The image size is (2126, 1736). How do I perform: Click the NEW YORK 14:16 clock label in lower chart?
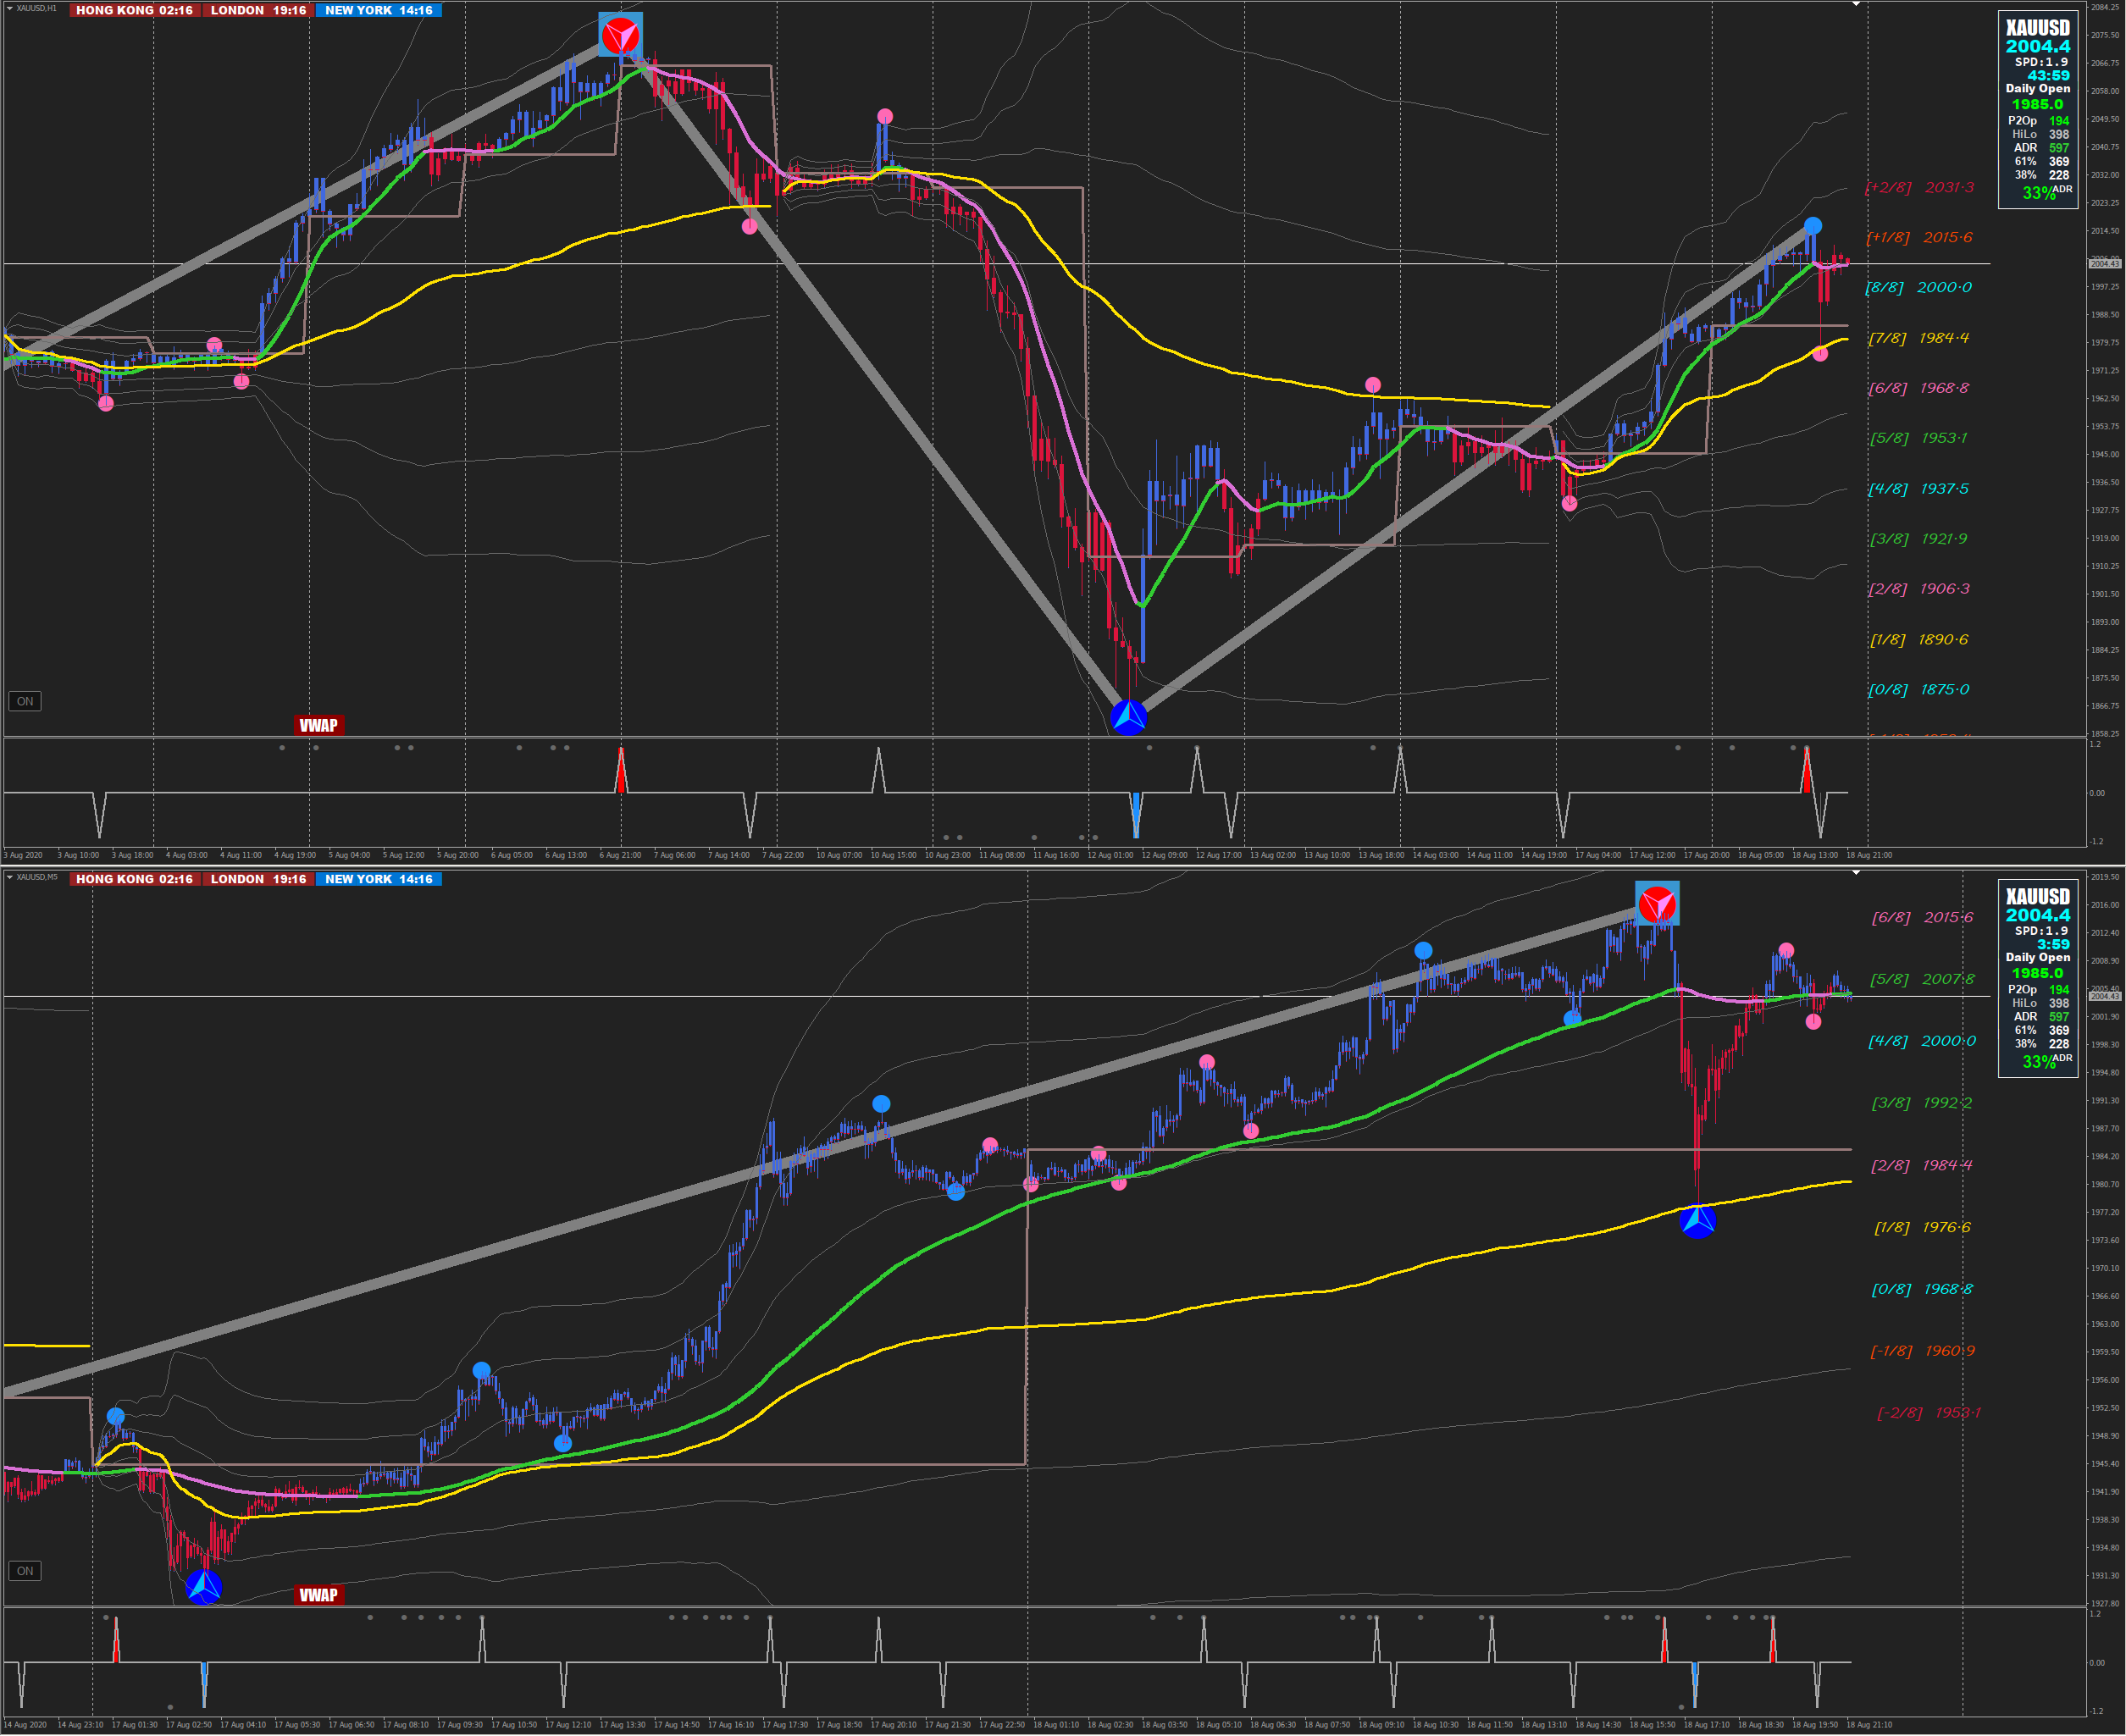[x=378, y=879]
